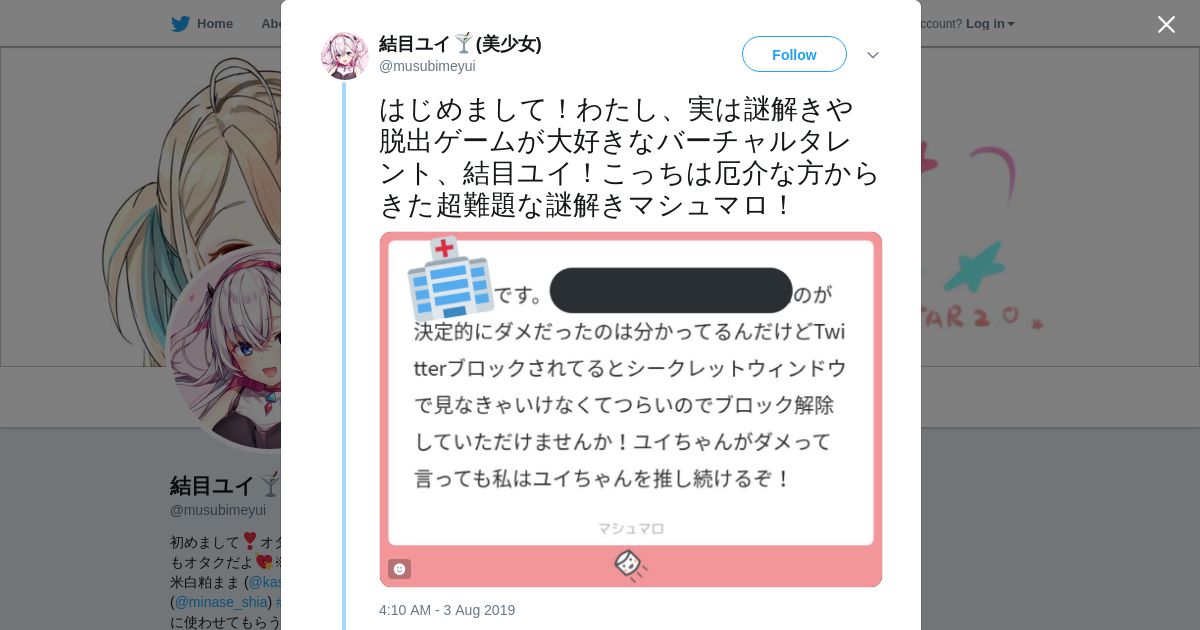Click the tweet author's avatar thumbnail
This screenshot has width=1200, height=630.
pos(344,55)
